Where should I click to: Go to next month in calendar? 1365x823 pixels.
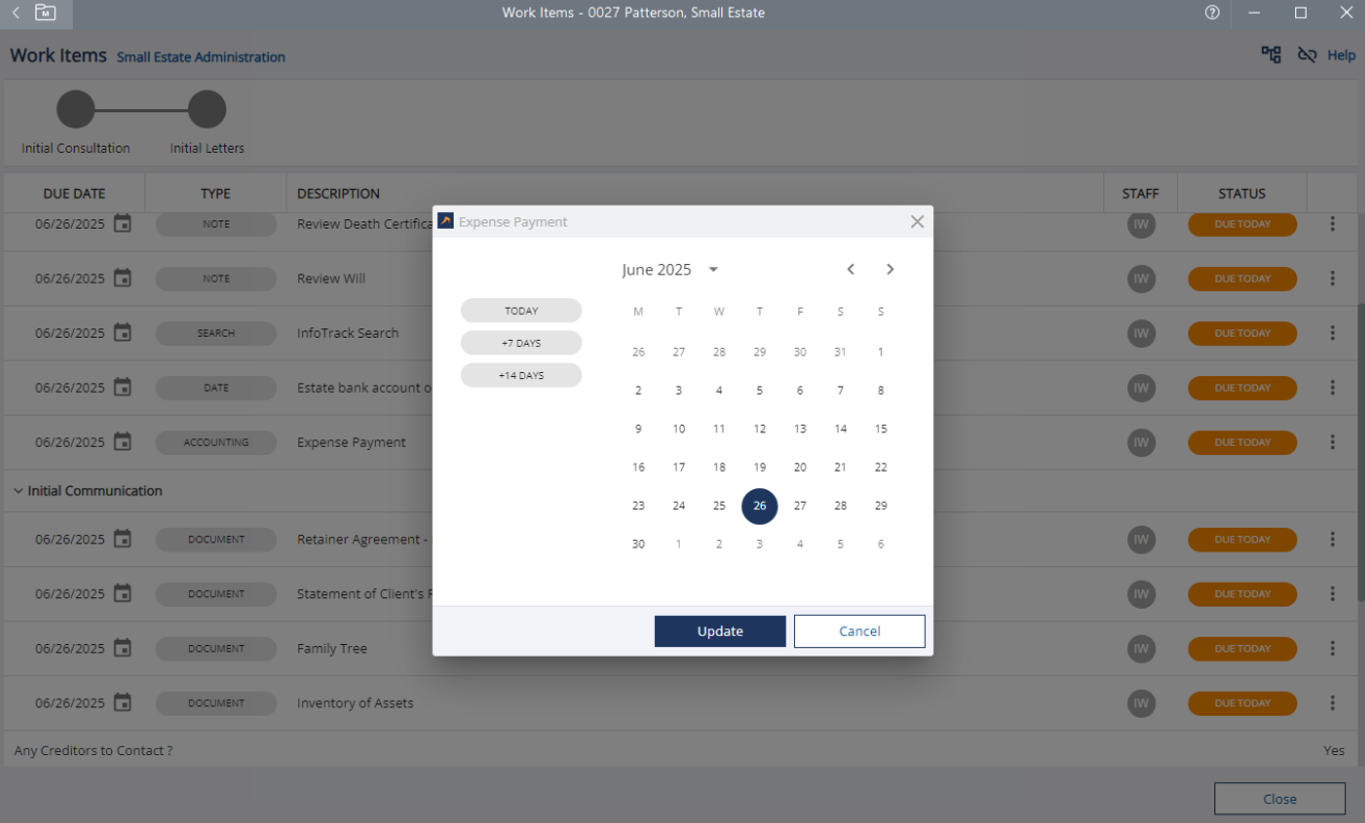890,269
